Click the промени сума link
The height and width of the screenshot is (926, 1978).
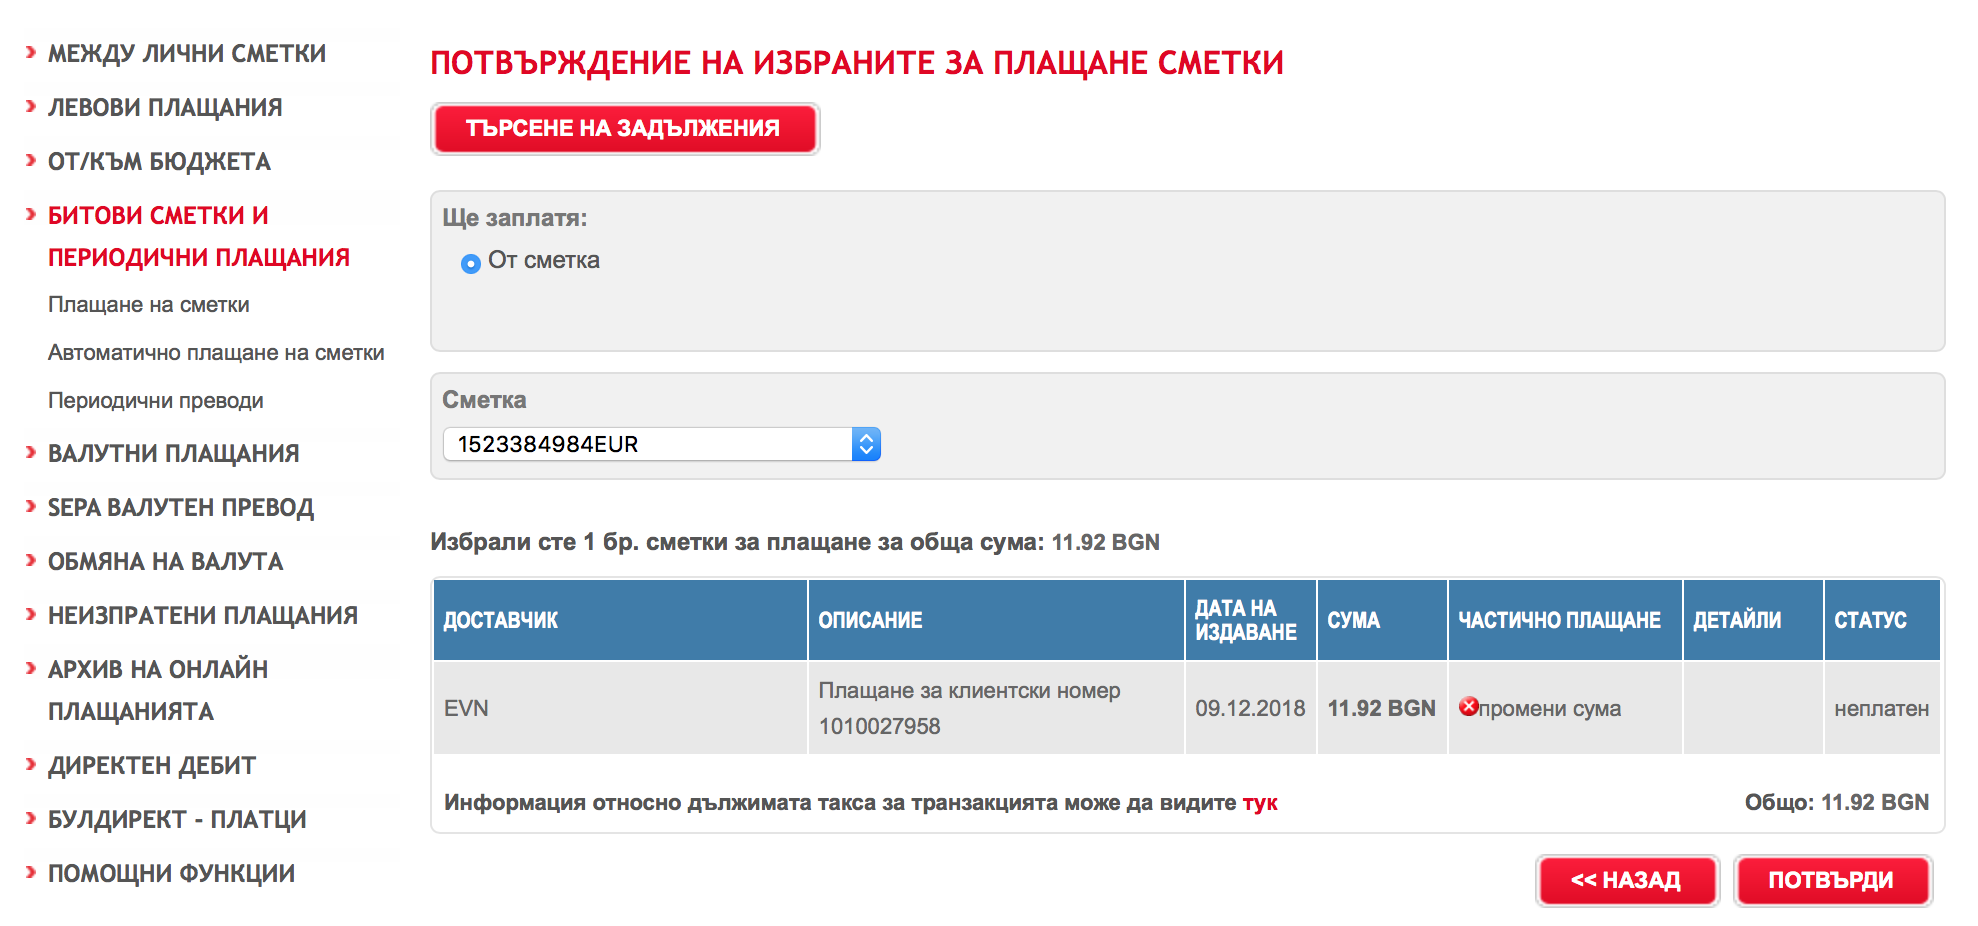(1549, 709)
